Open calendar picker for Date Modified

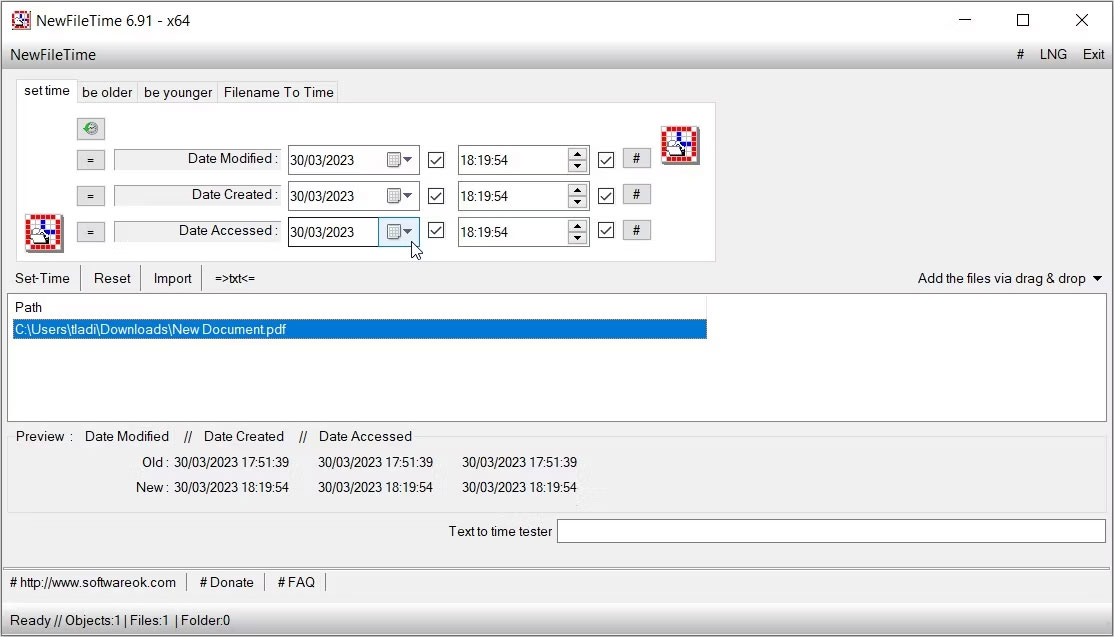click(399, 160)
